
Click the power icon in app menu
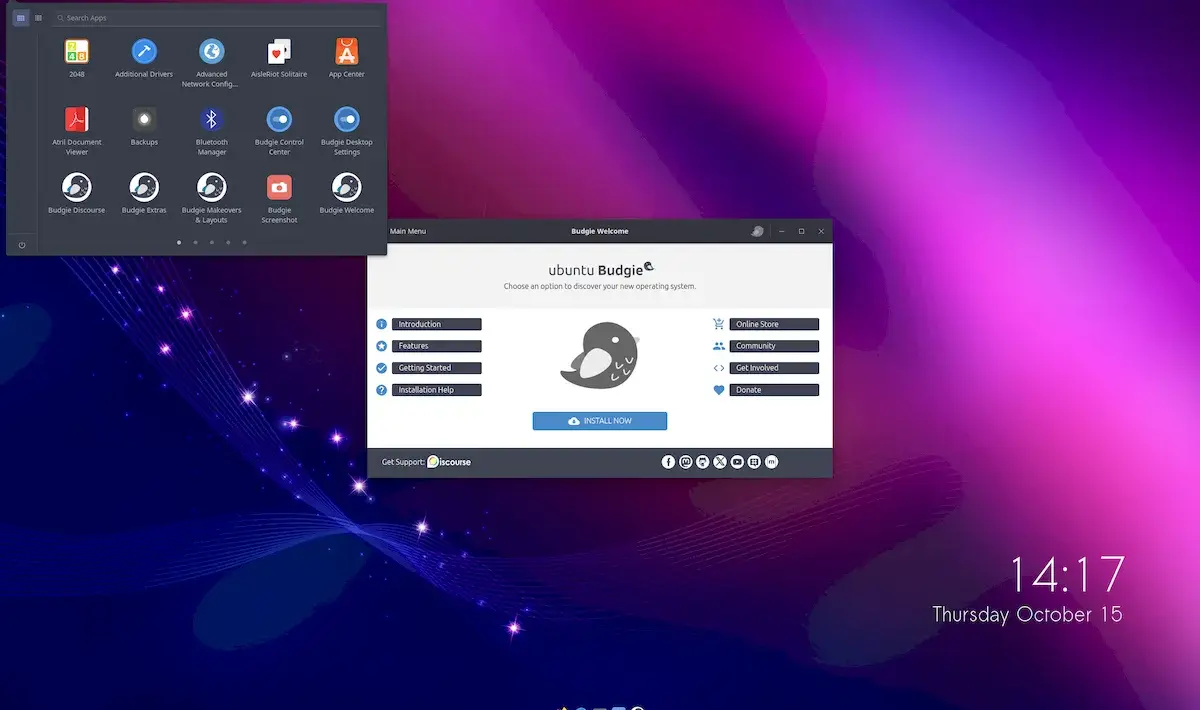click(21, 244)
